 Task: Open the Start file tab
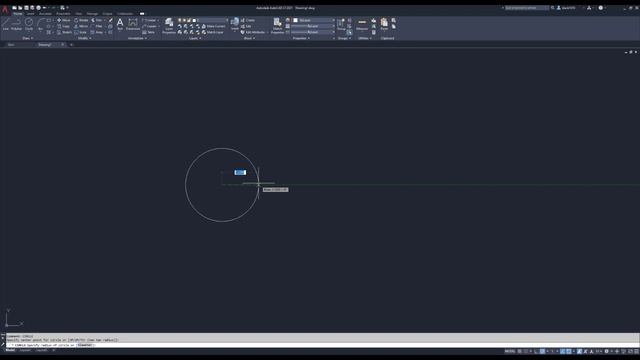point(11,44)
